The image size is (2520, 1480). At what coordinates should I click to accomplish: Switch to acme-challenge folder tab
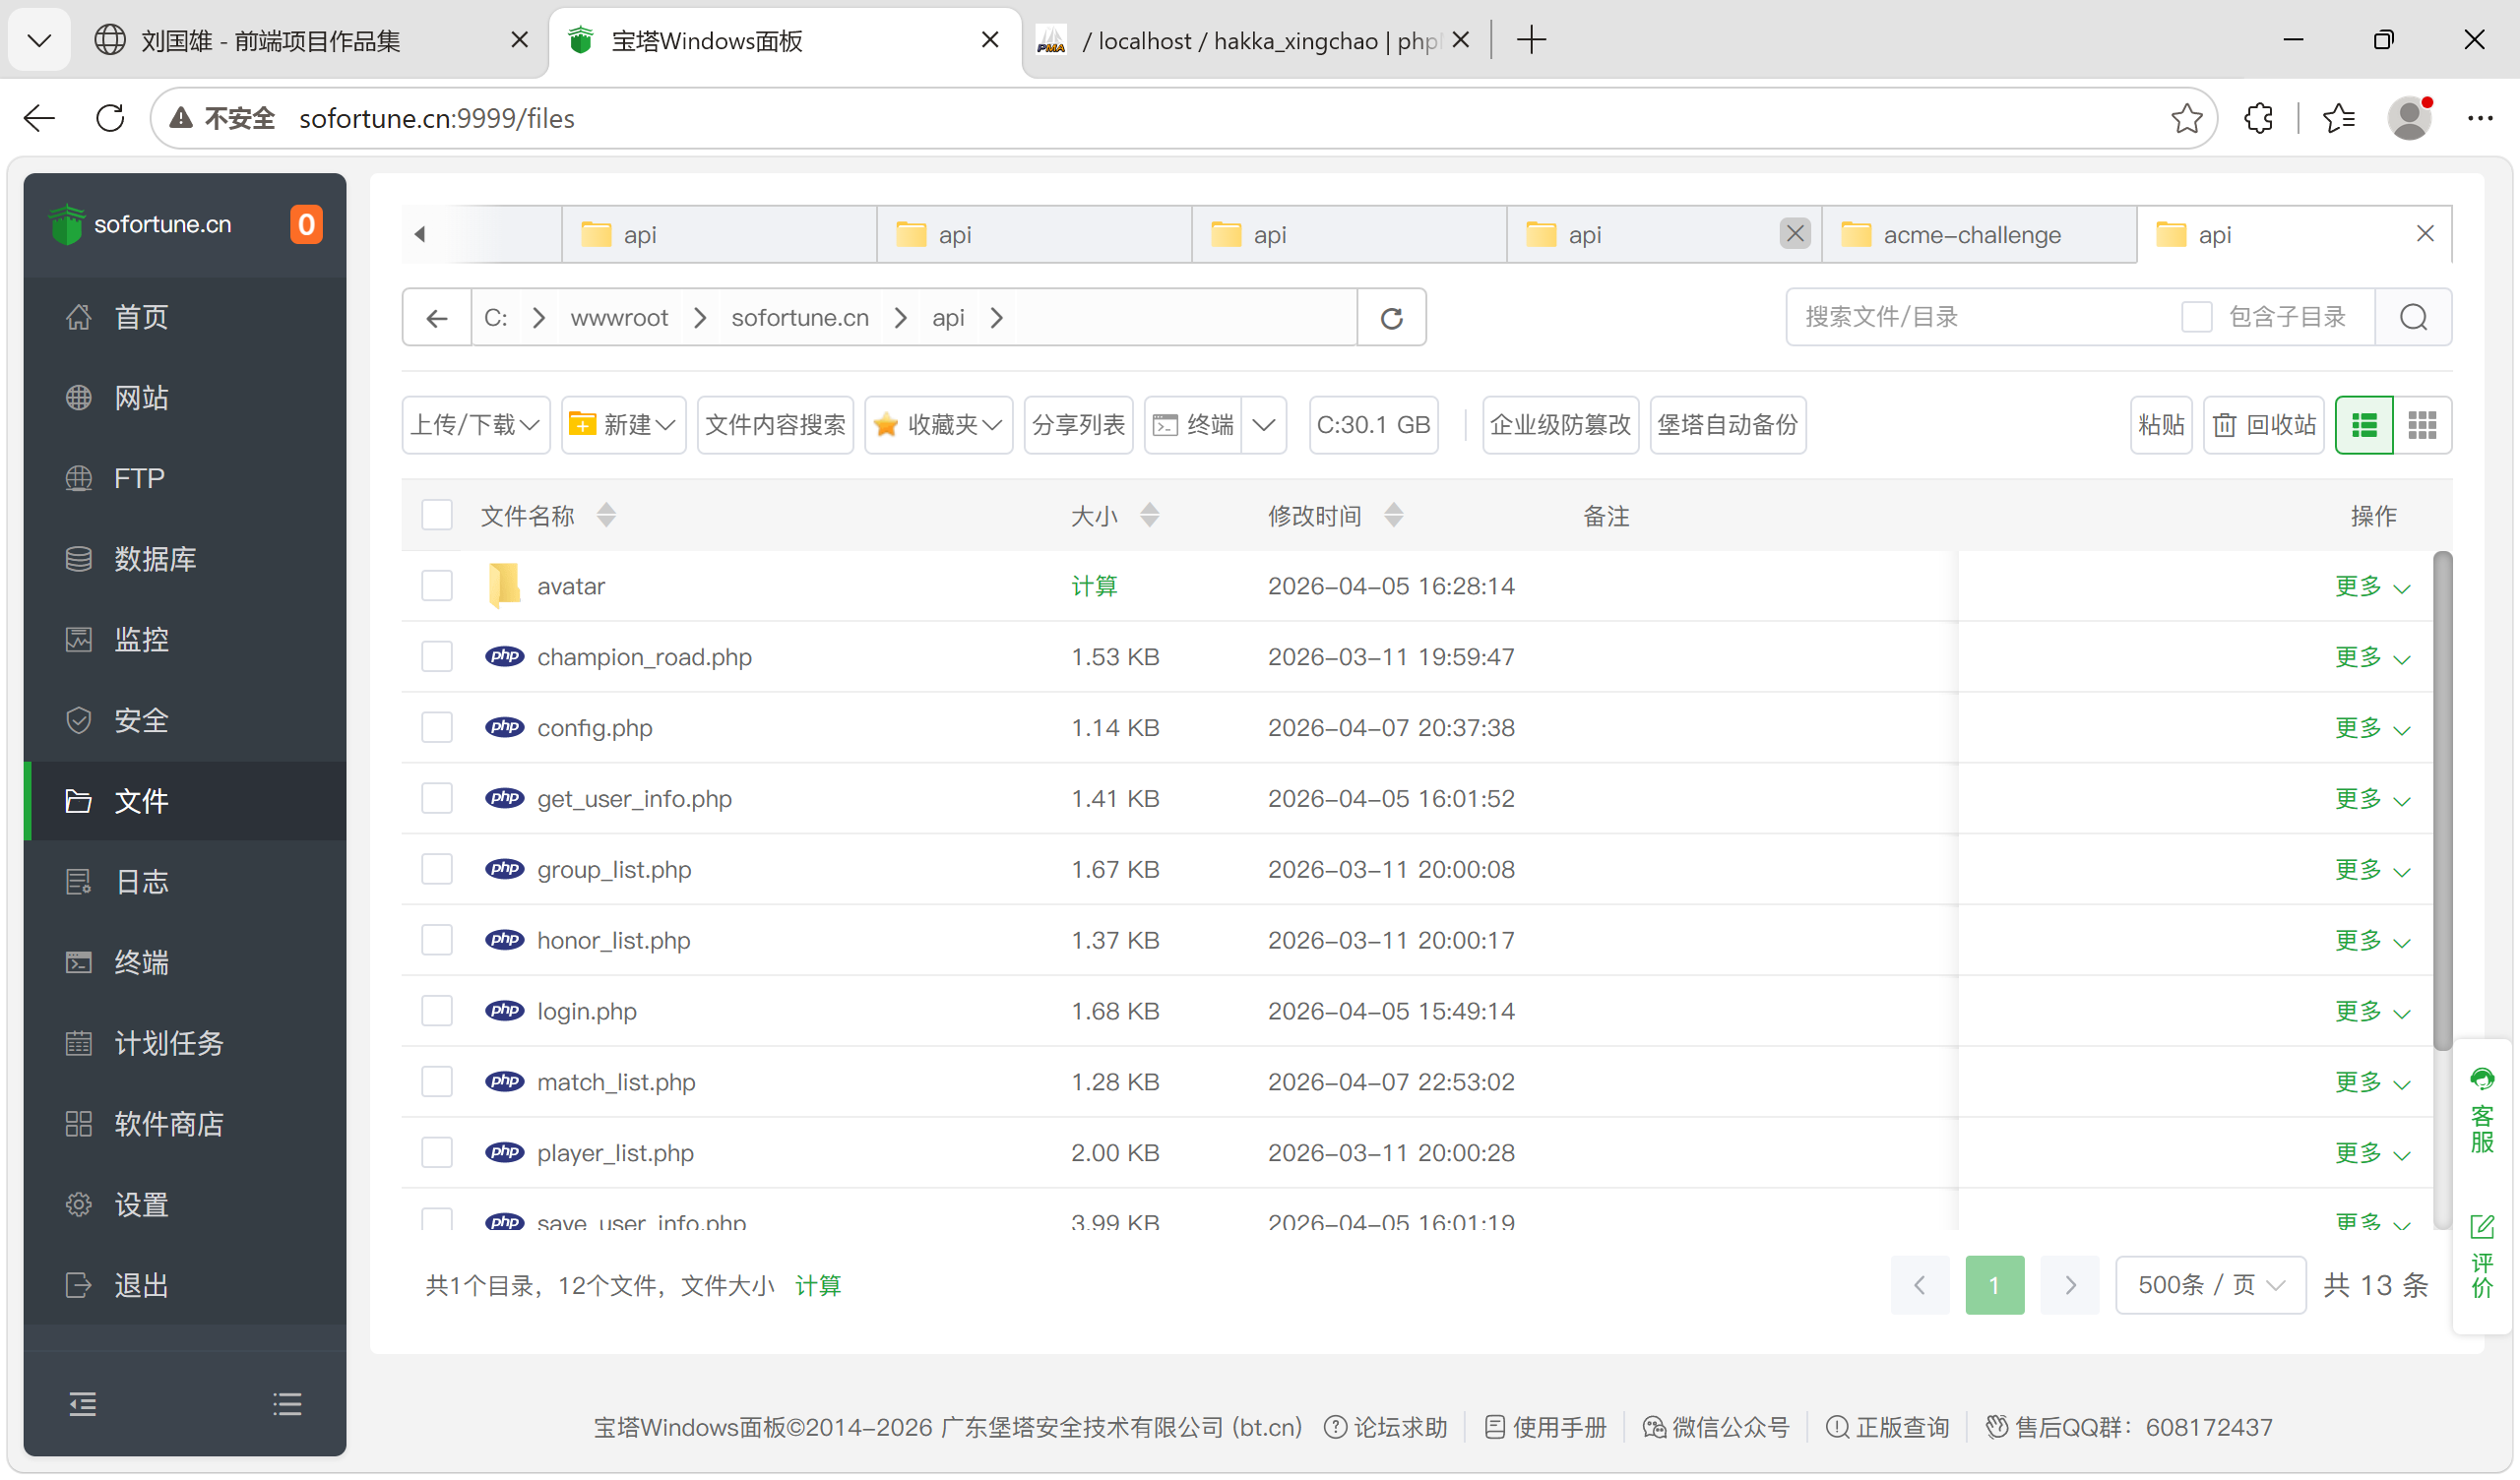(1978, 235)
